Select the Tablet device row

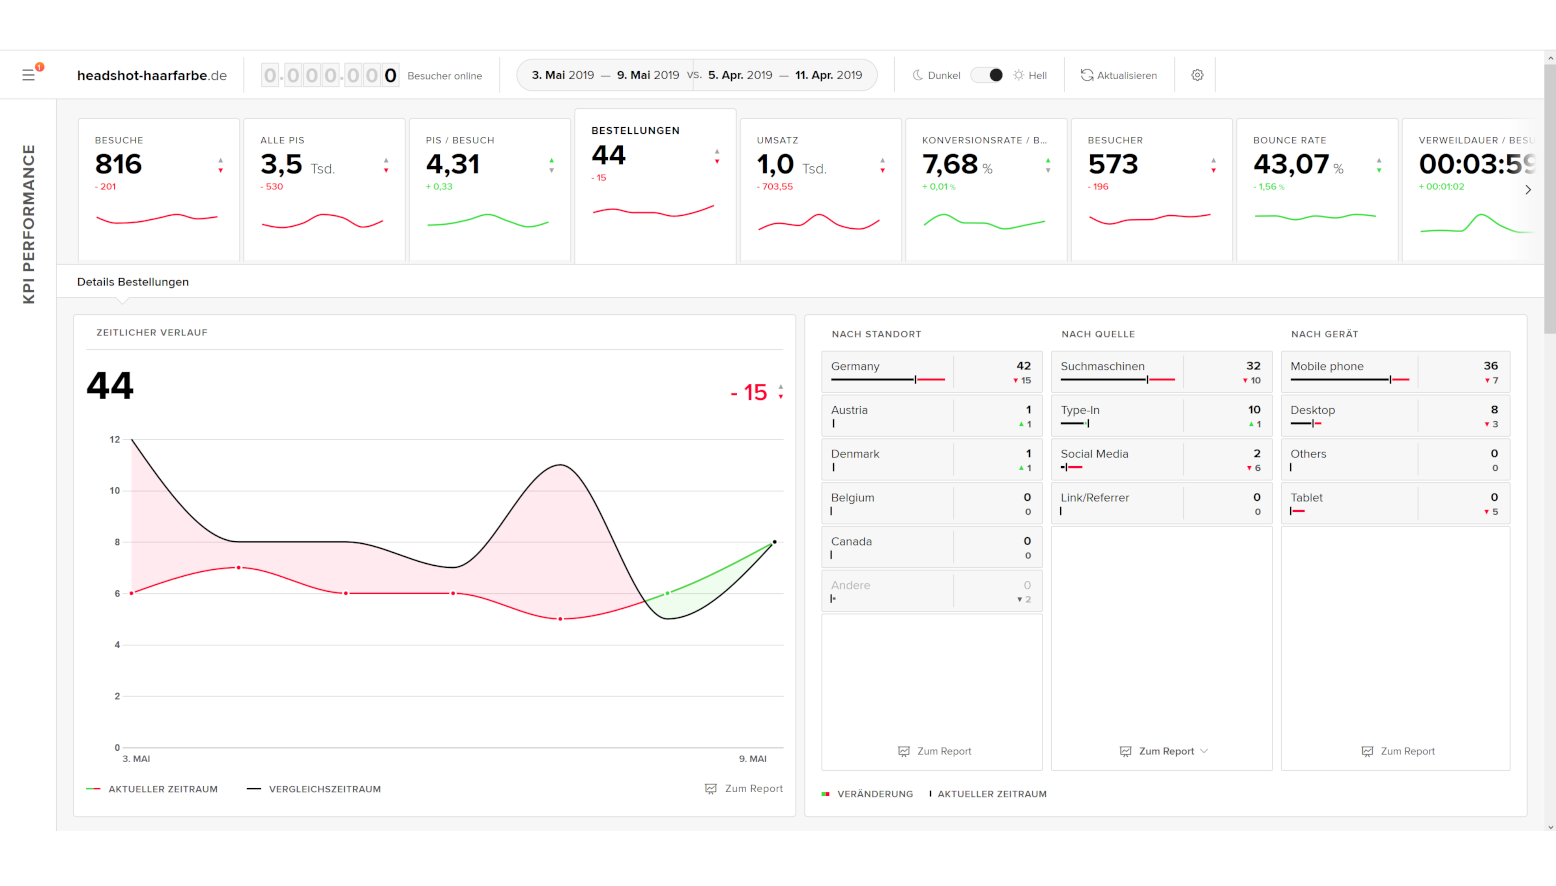pyautogui.click(x=1396, y=503)
